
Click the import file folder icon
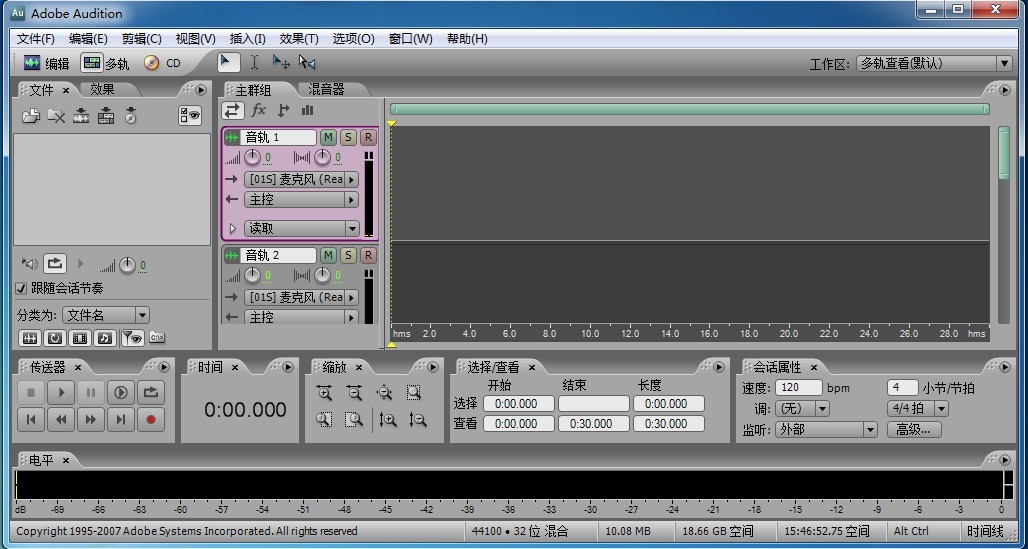31,117
